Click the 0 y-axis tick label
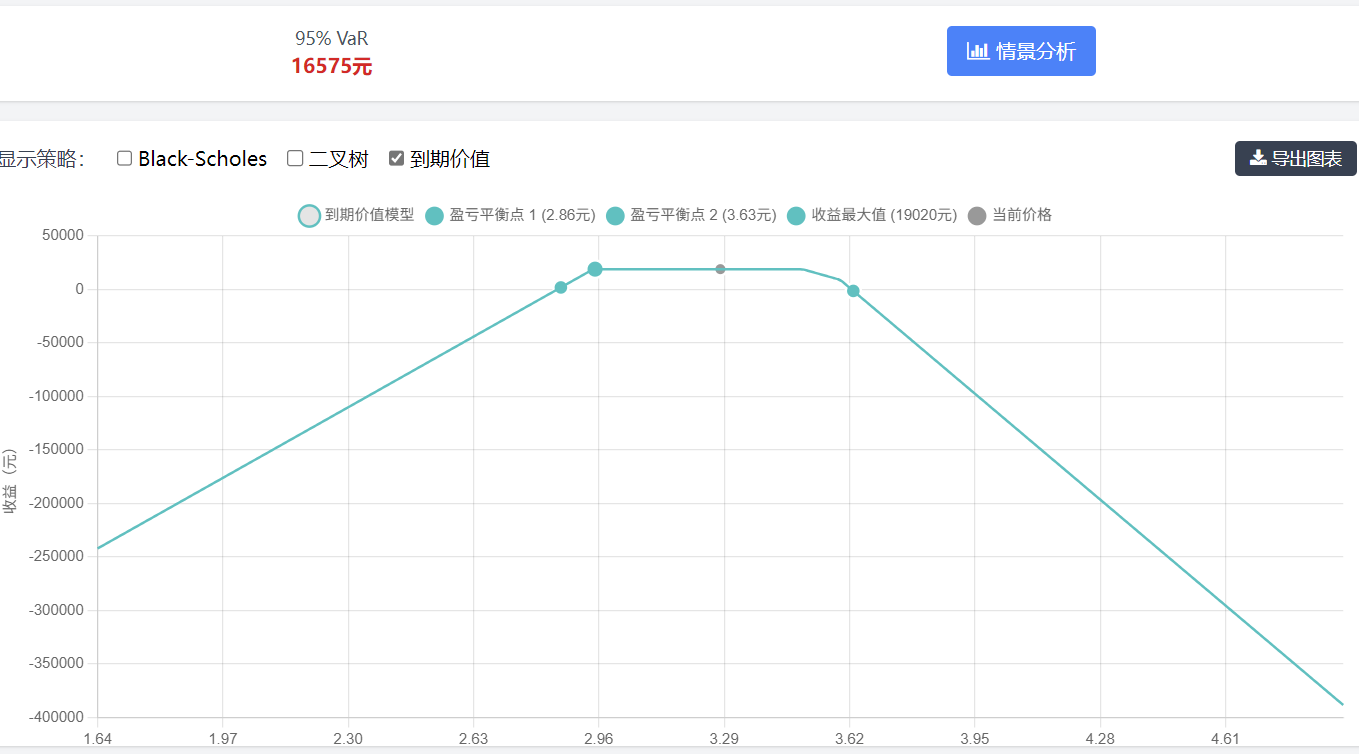The image size is (1359, 754). (78, 289)
